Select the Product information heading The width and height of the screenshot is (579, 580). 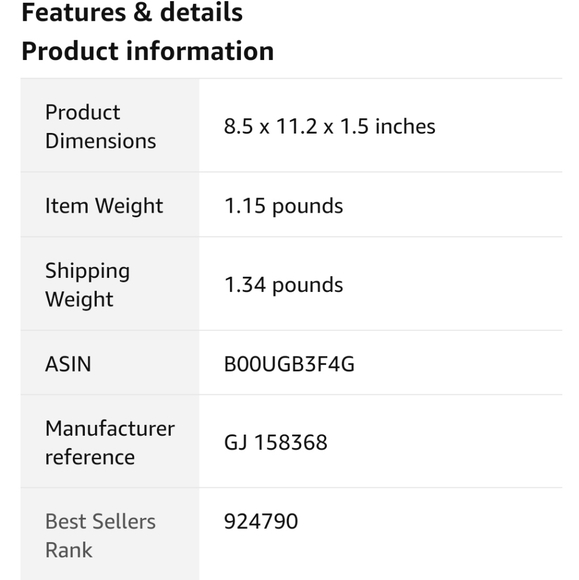click(x=148, y=51)
